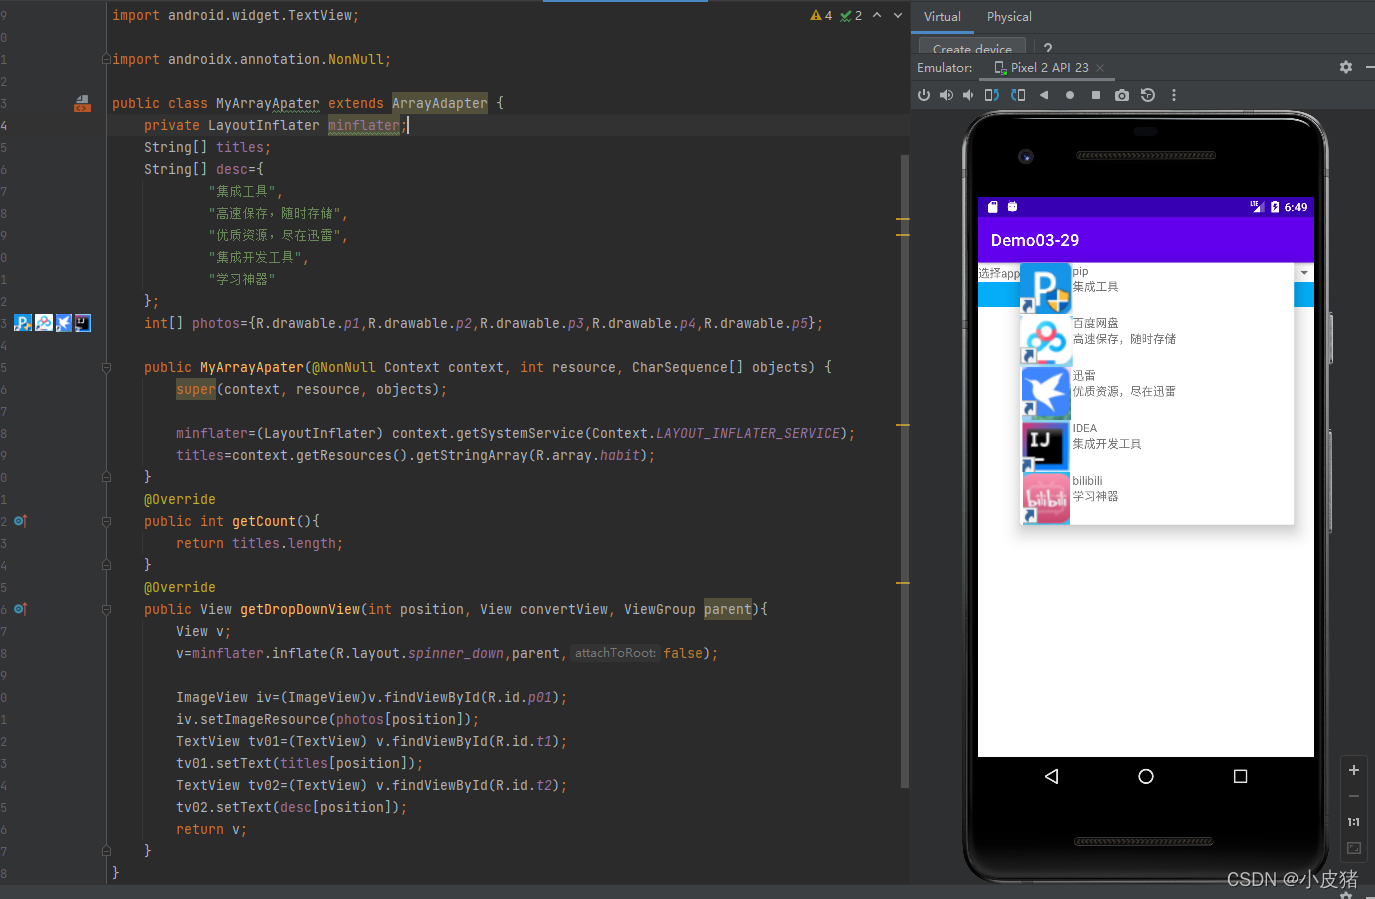The image size is (1375, 899).
Task: Open extended emulator controls via three-dot menu
Action: 1174,95
